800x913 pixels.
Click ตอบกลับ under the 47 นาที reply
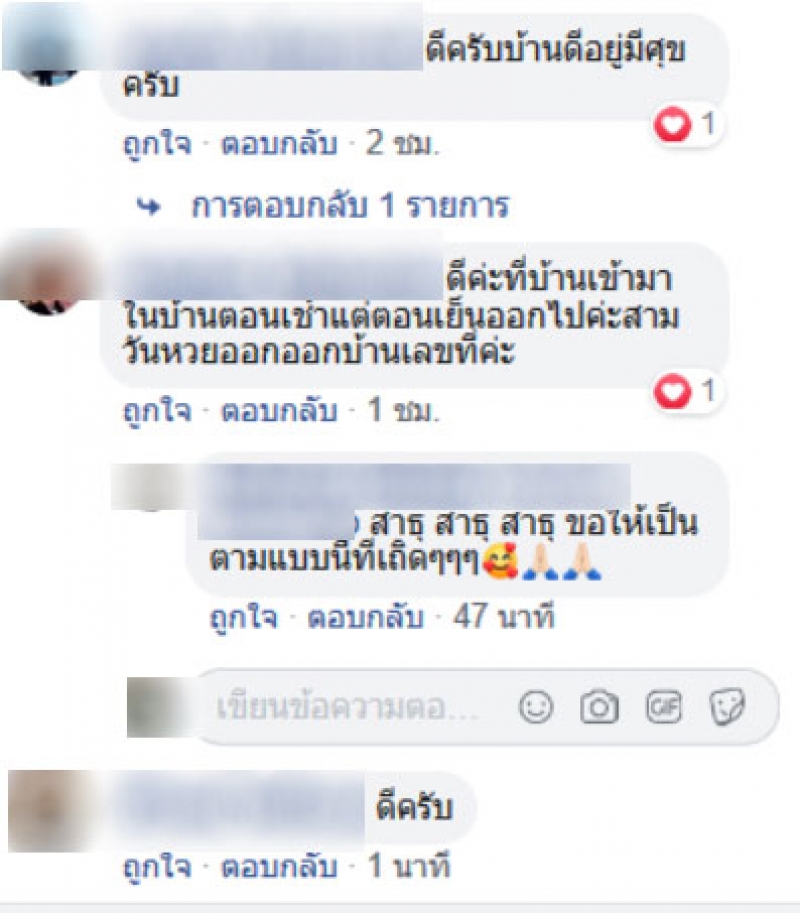coord(365,617)
